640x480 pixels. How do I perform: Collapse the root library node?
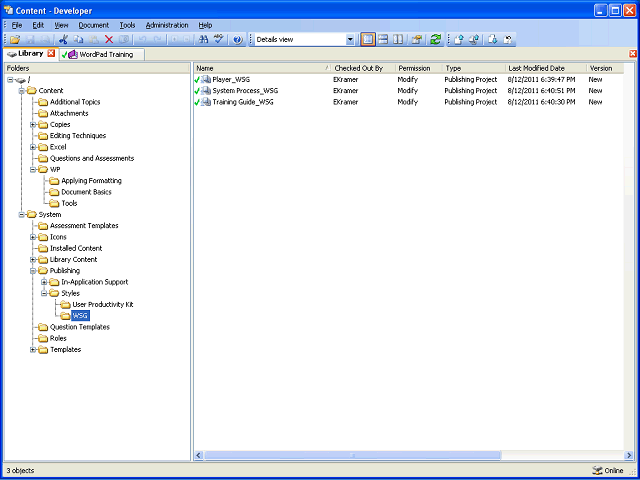click(x=10, y=80)
